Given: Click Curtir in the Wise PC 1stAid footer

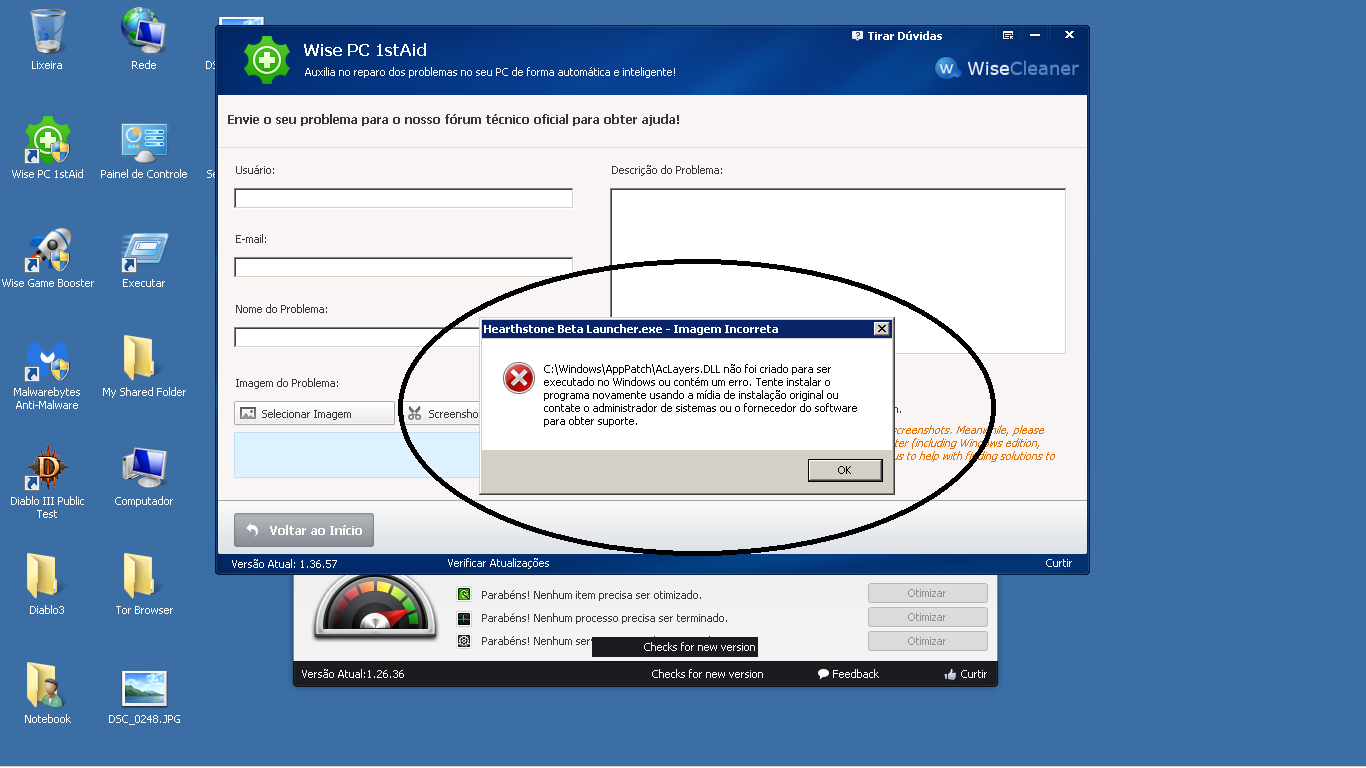Looking at the screenshot, I should (1059, 563).
